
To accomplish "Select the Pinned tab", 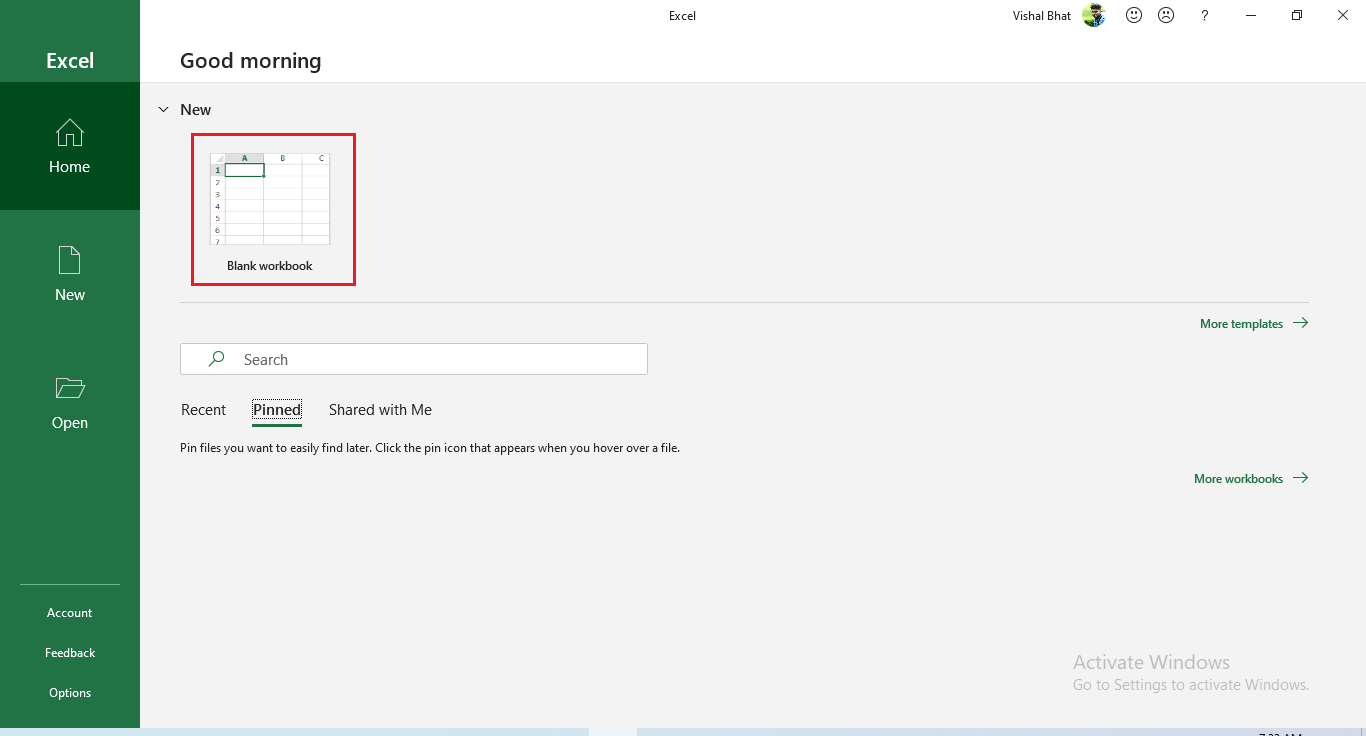I will [277, 409].
